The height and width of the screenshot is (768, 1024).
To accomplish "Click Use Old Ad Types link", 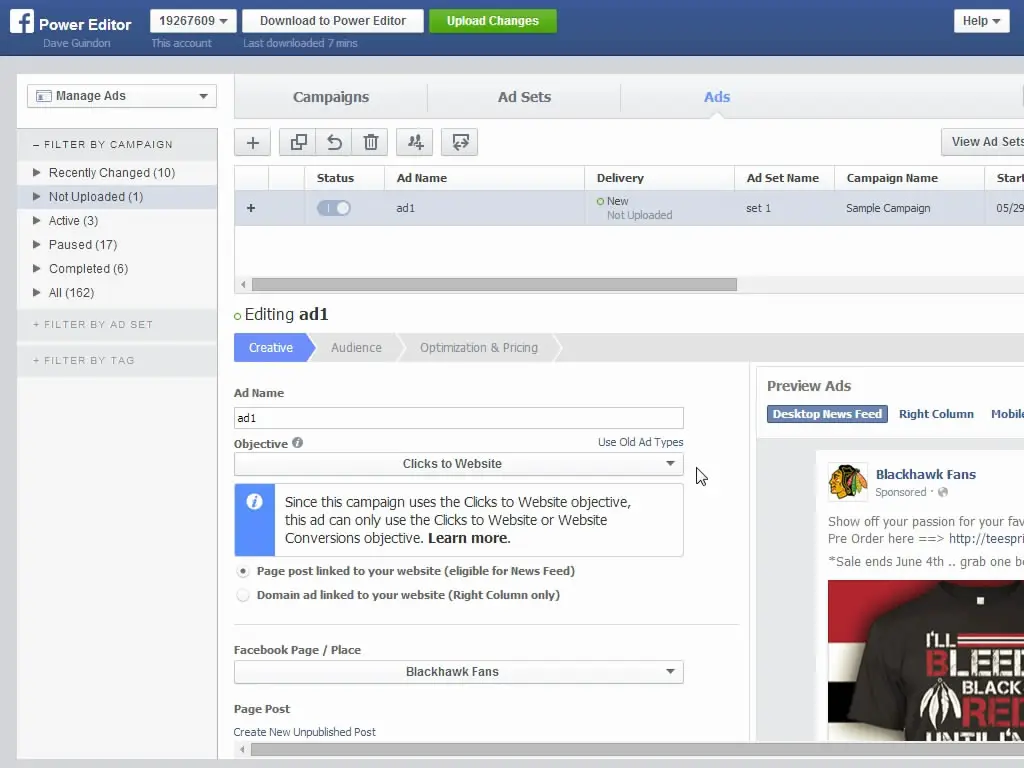I will coord(640,442).
